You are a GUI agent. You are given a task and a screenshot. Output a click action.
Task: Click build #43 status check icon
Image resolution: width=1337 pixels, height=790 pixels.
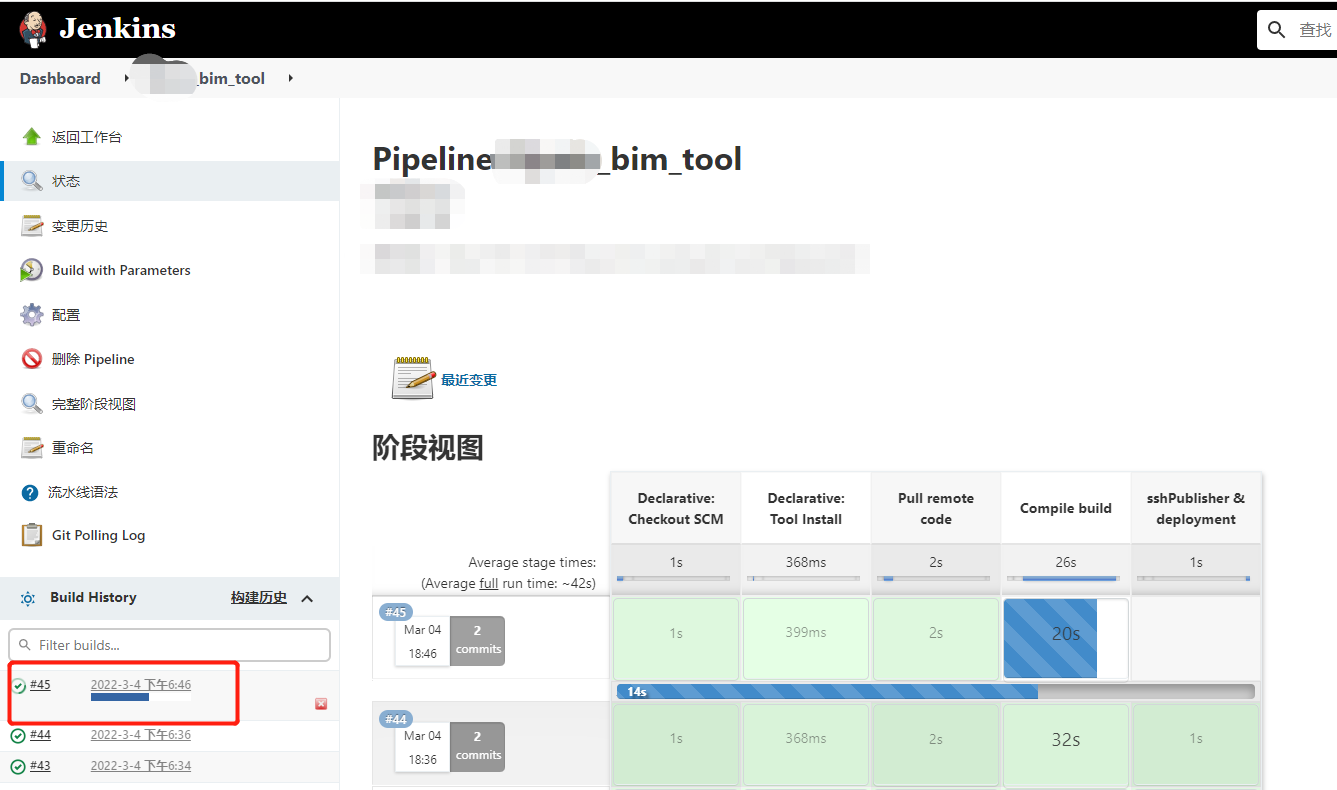(18, 767)
